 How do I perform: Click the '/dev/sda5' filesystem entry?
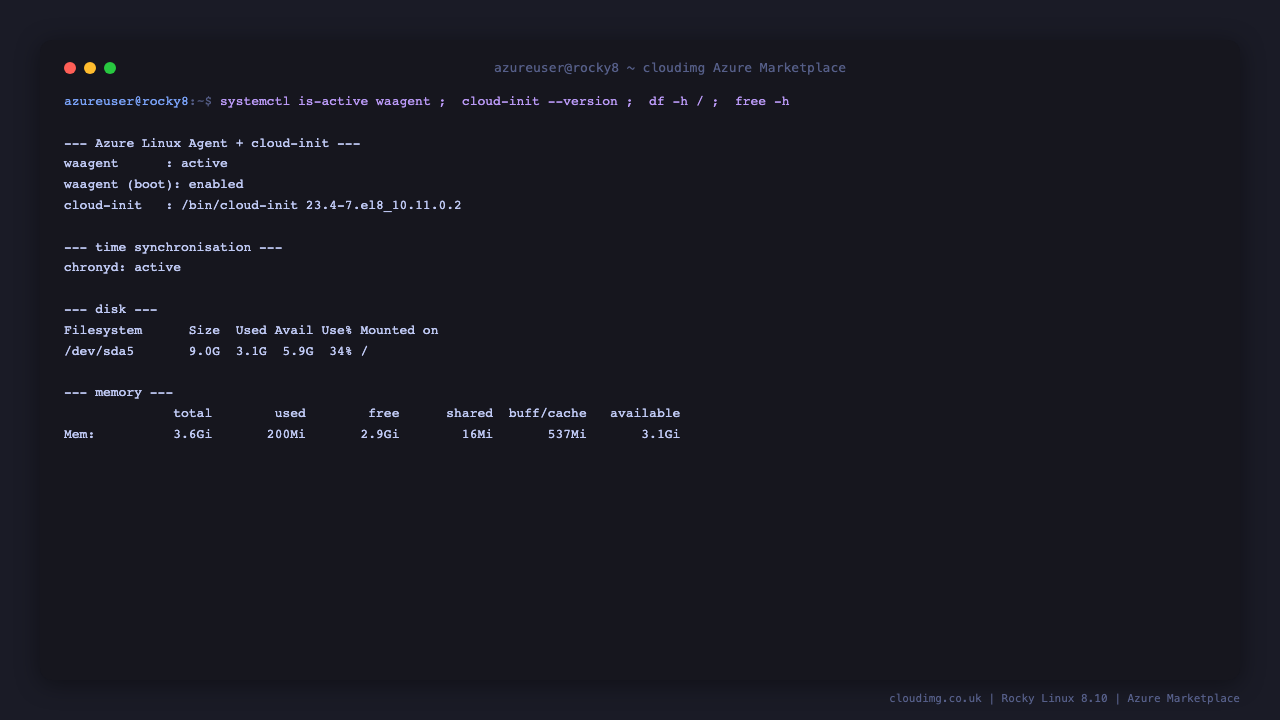[99, 351]
